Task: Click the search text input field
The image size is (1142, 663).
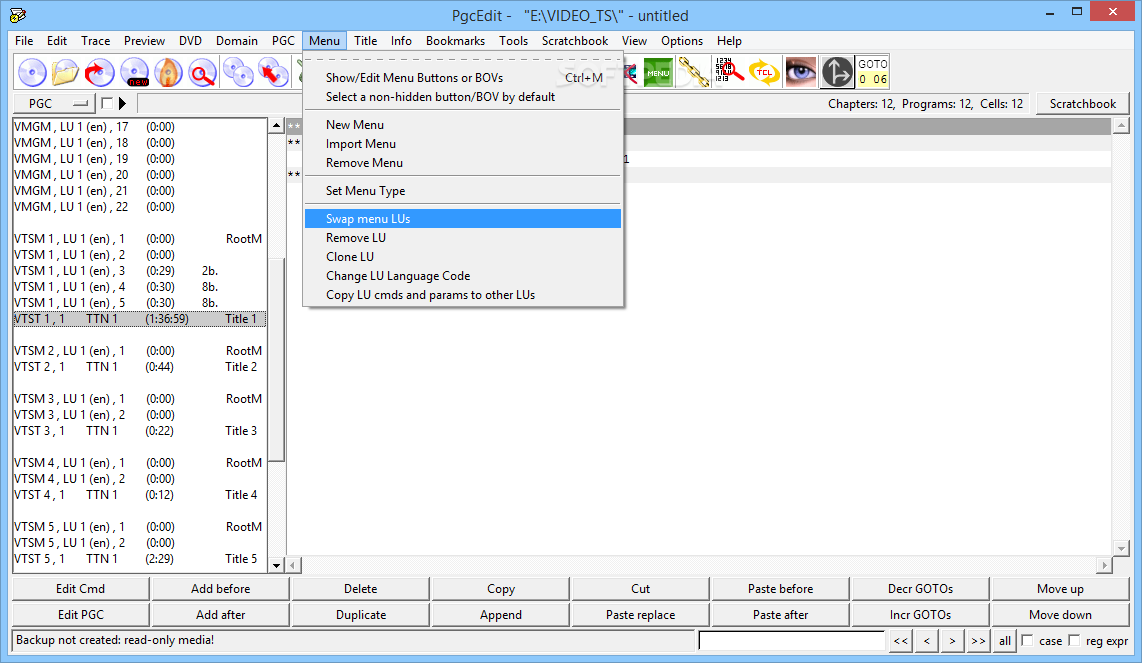Action: [x=792, y=641]
